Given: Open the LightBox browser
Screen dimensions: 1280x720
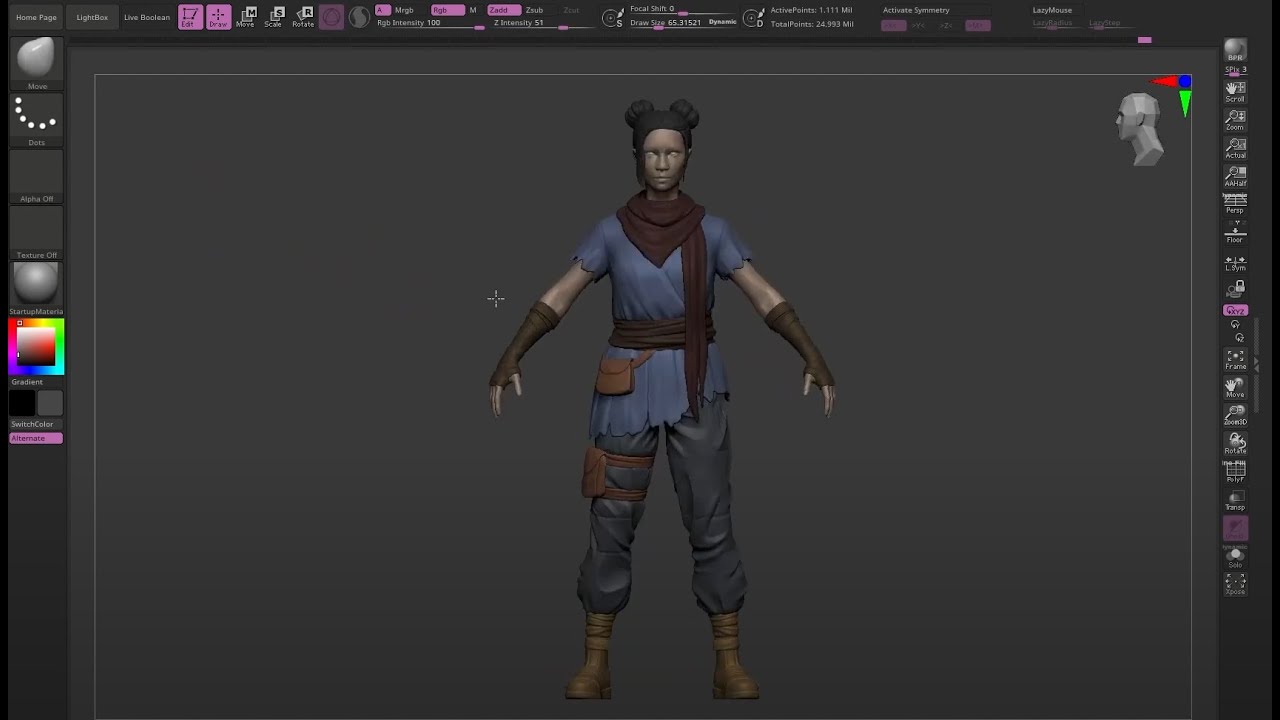Looking at the screenshot, I should pos(92,17).
